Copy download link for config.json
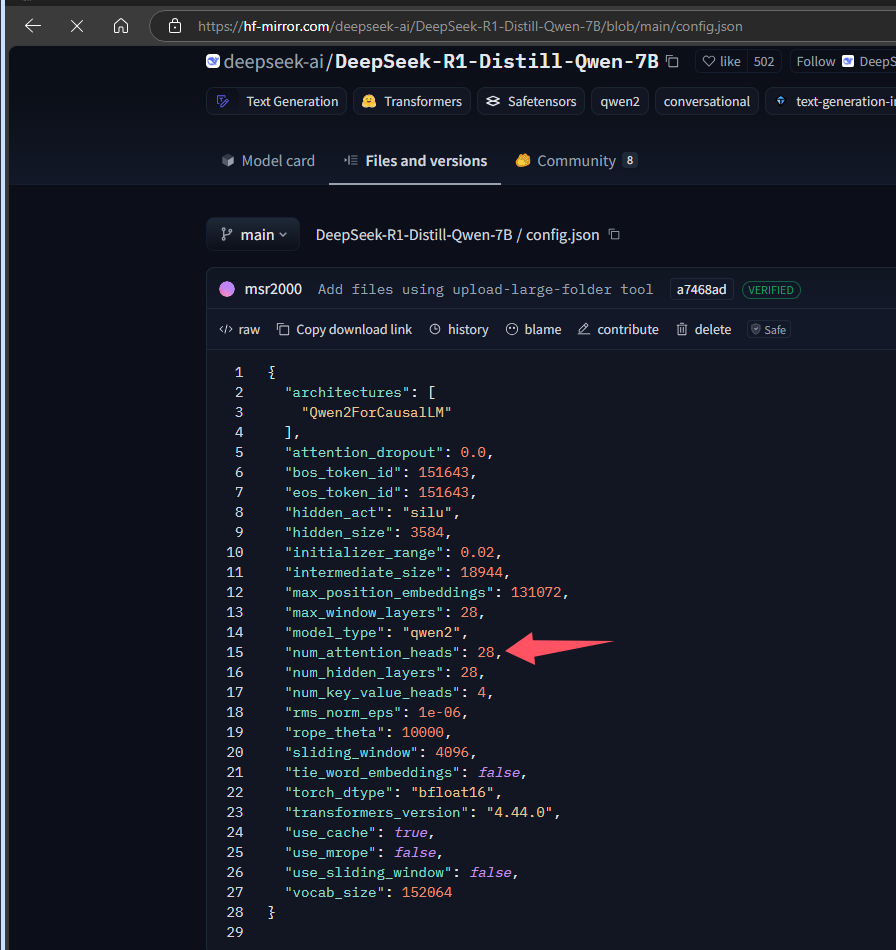896x950 pixels. 345,330
